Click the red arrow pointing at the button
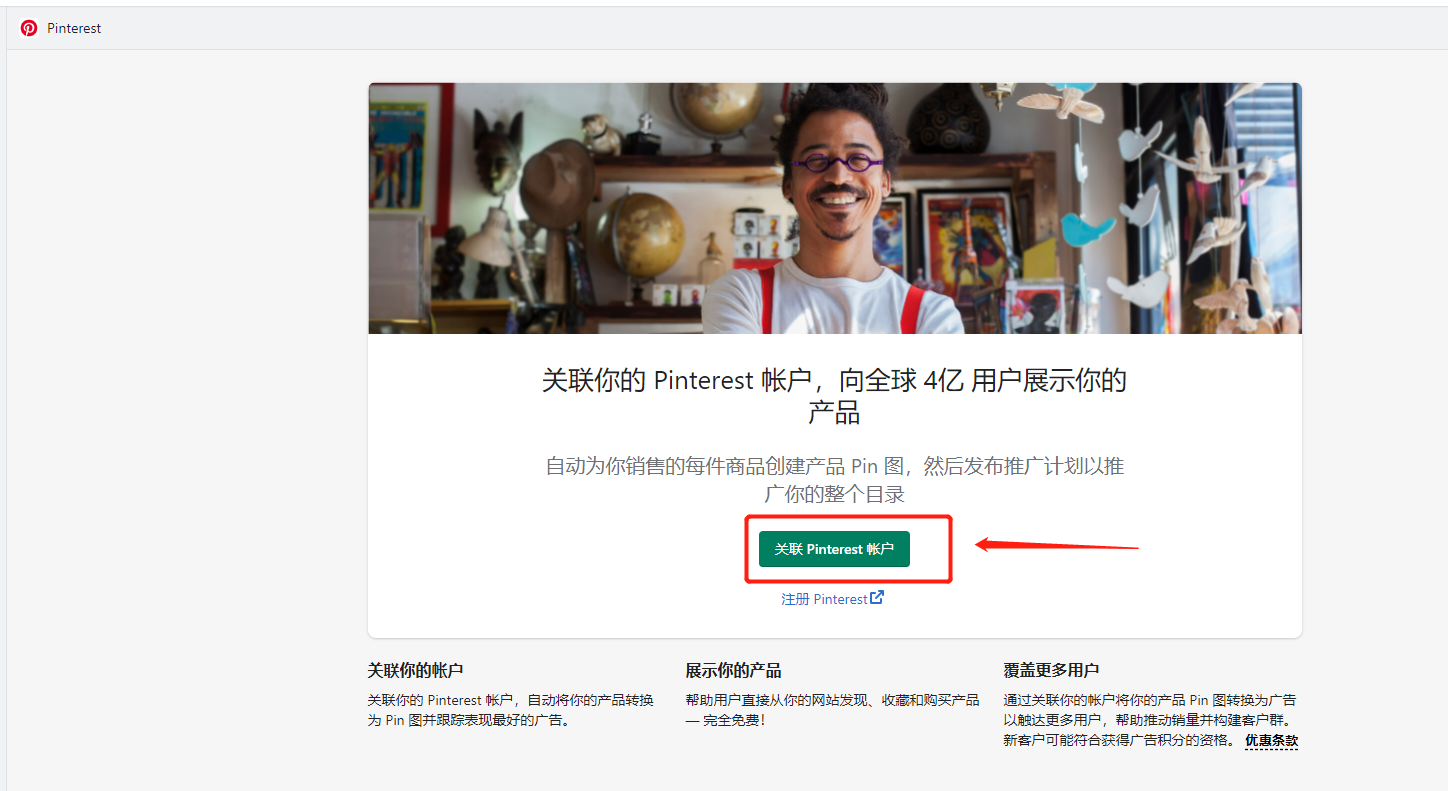The height and width of the screenshot is (791, 1448). 1056,546
